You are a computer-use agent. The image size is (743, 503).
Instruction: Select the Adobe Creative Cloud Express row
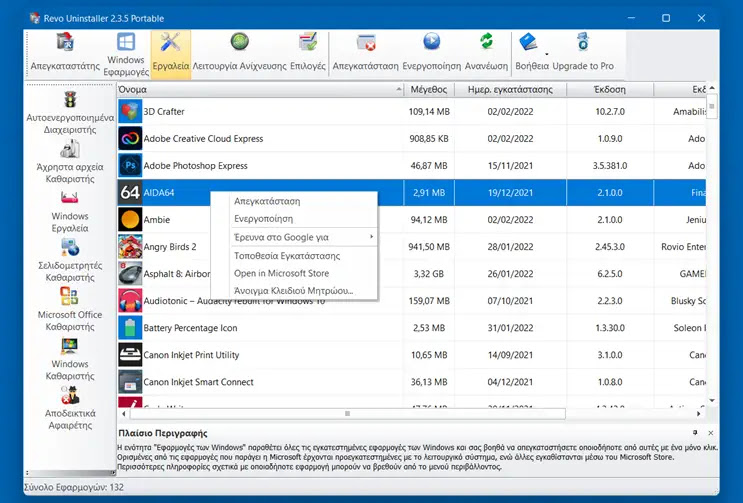[x=411, y=139]
